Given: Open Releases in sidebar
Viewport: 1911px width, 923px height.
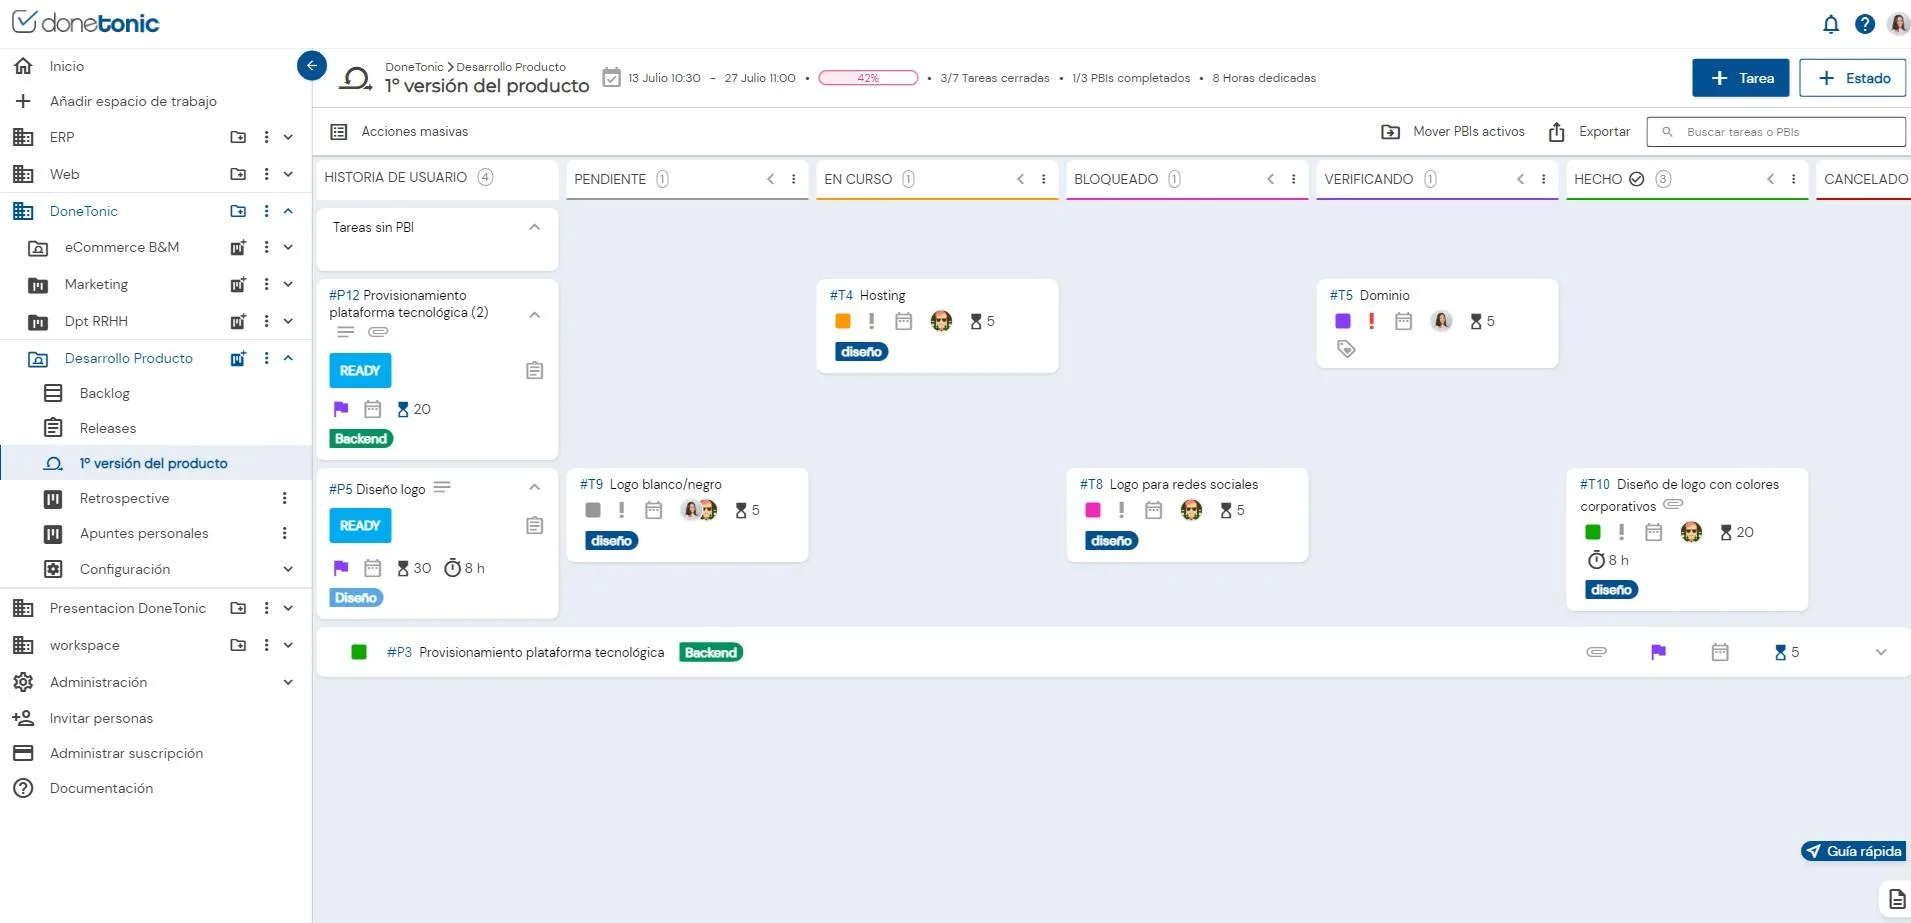Looking at the screenshot, I should pyautogui.click(x=108, y=428).
